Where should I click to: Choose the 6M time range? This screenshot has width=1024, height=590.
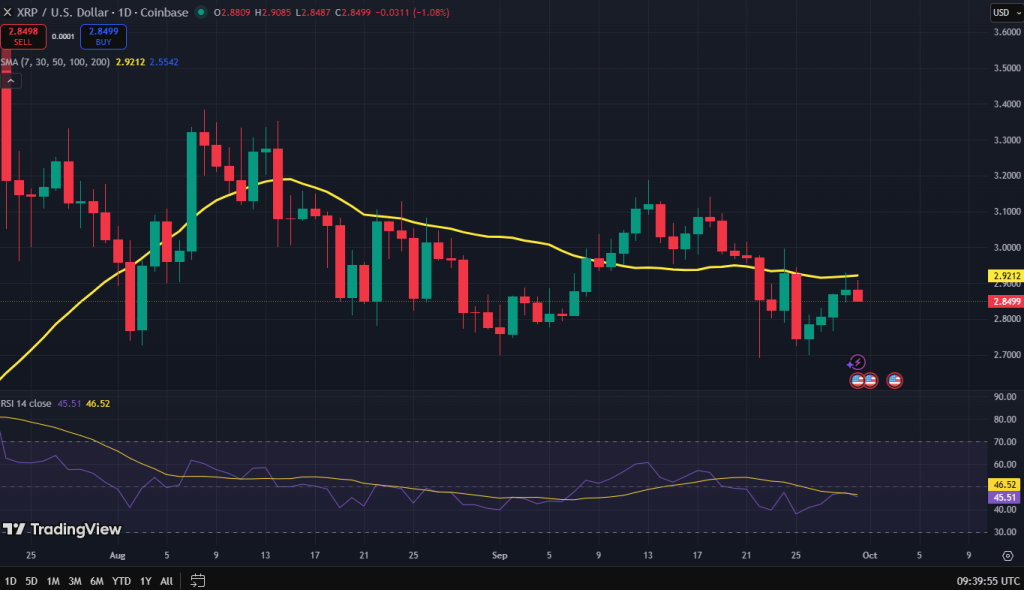97,580
